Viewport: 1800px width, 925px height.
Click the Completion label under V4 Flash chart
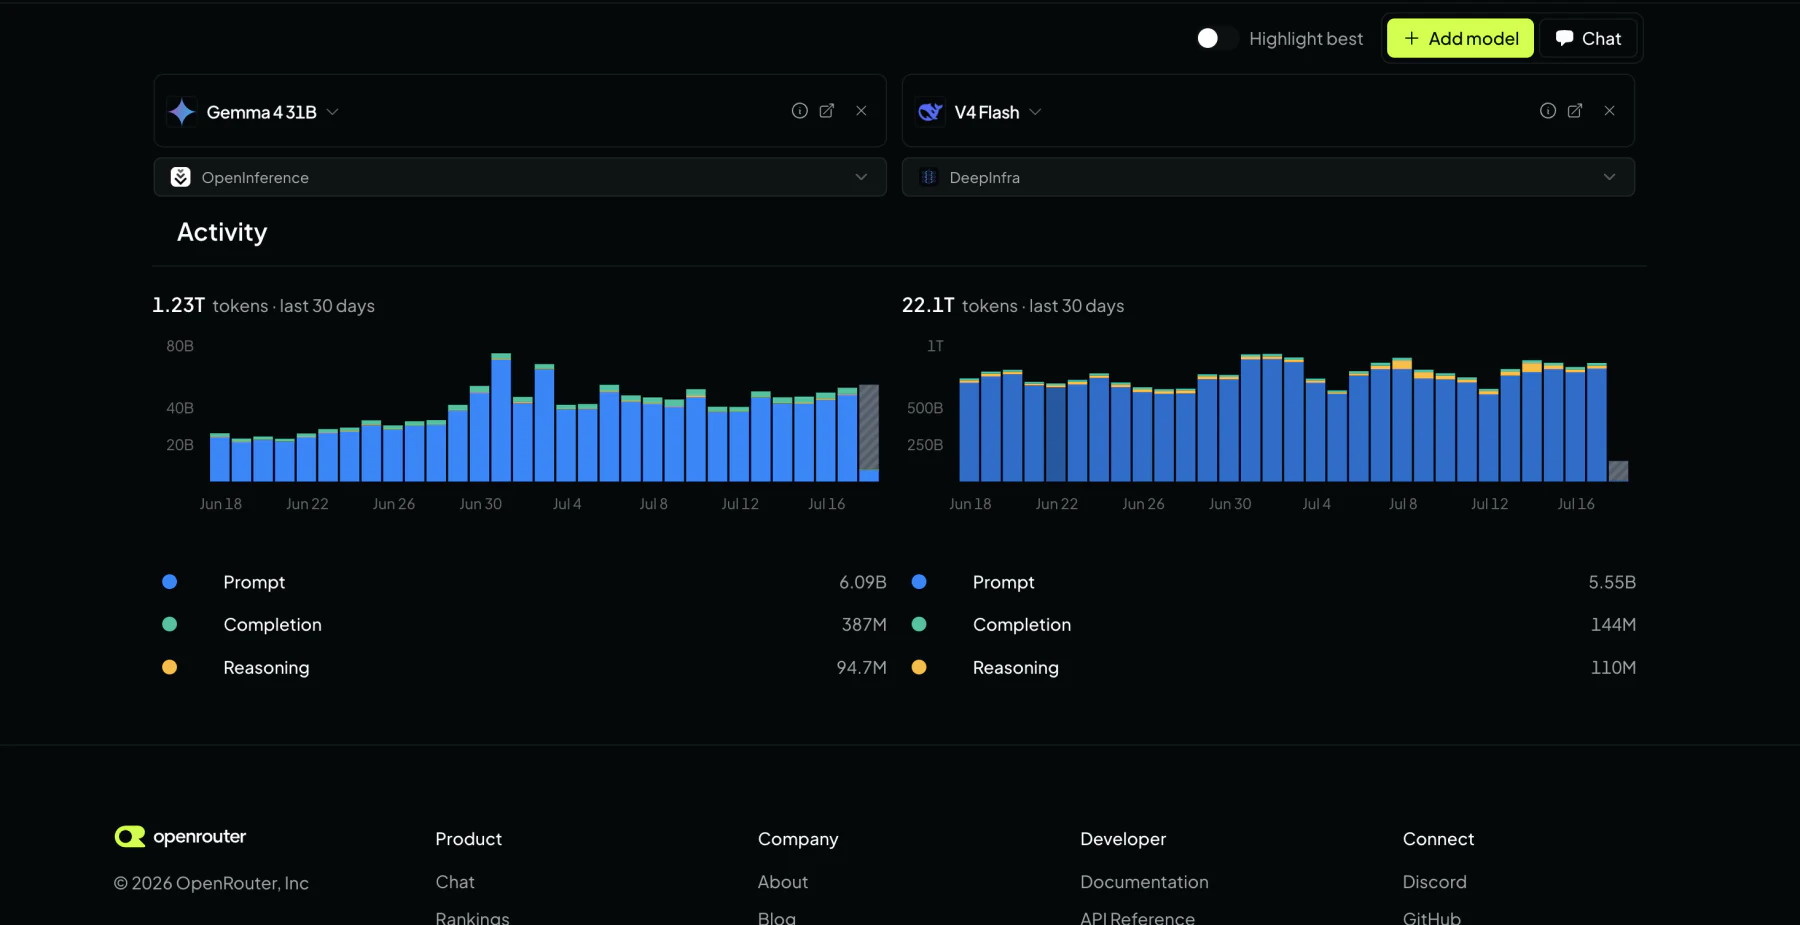[1022, 624]
